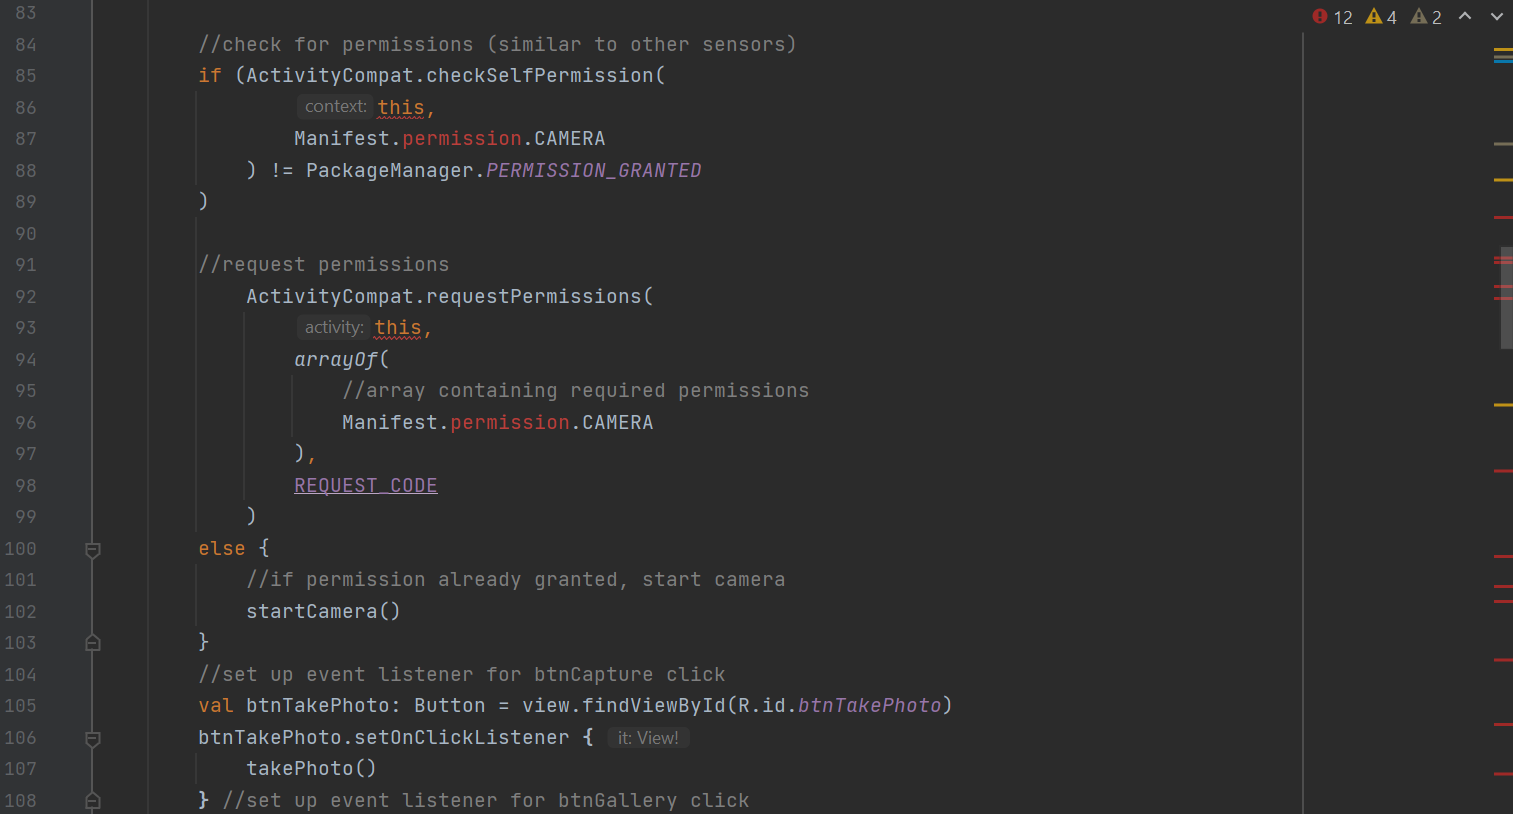Go to next highlighted error arrow
The image size is (1513, 814).
pos(1497,16)
